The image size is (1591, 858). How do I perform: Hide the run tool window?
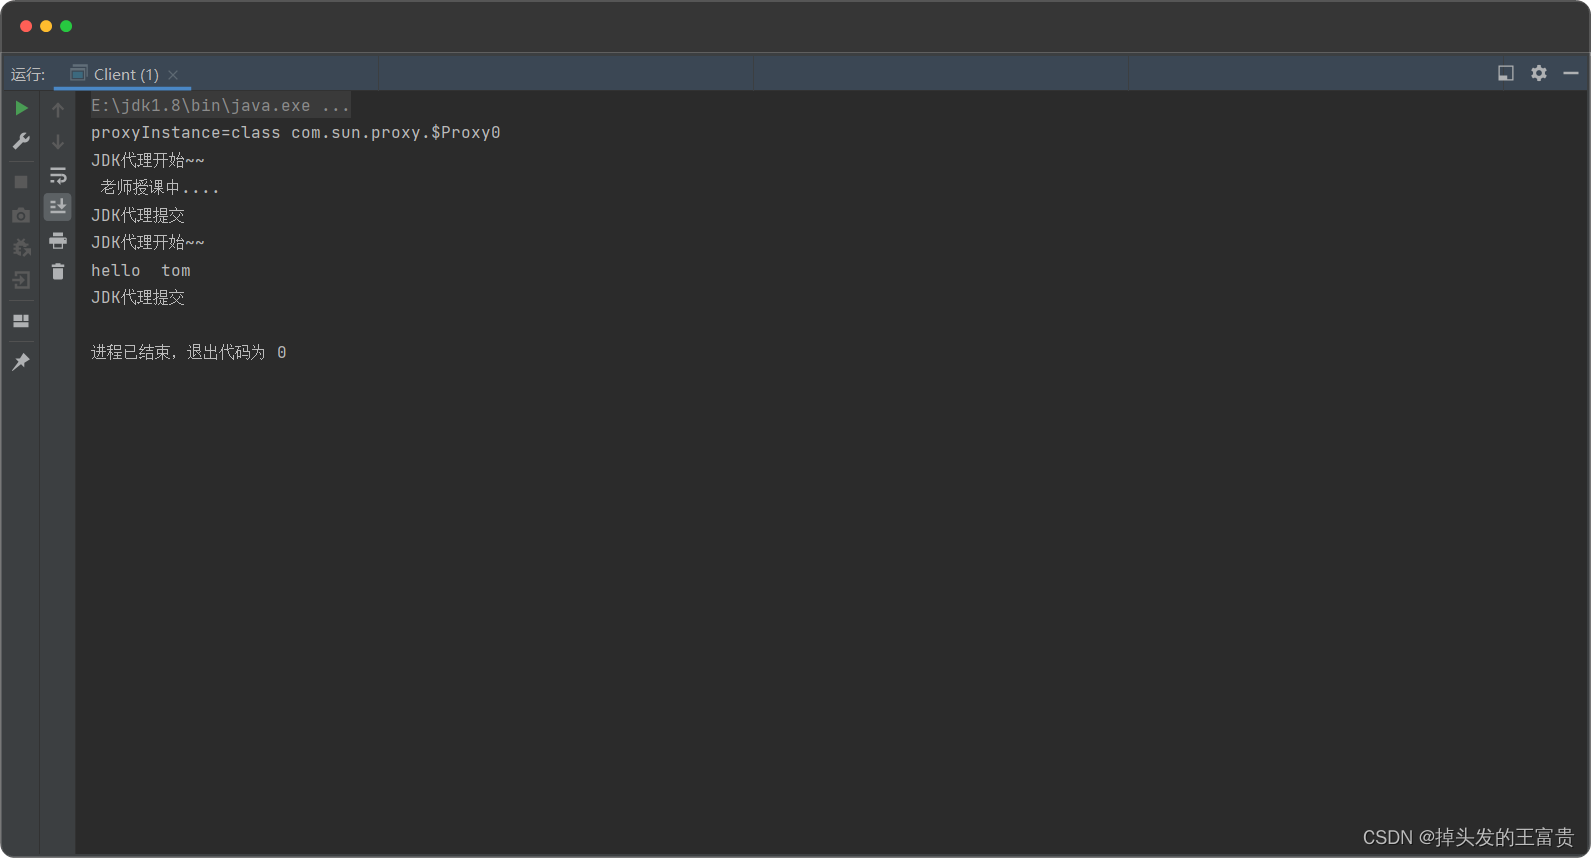click(x=1571, y=73)
